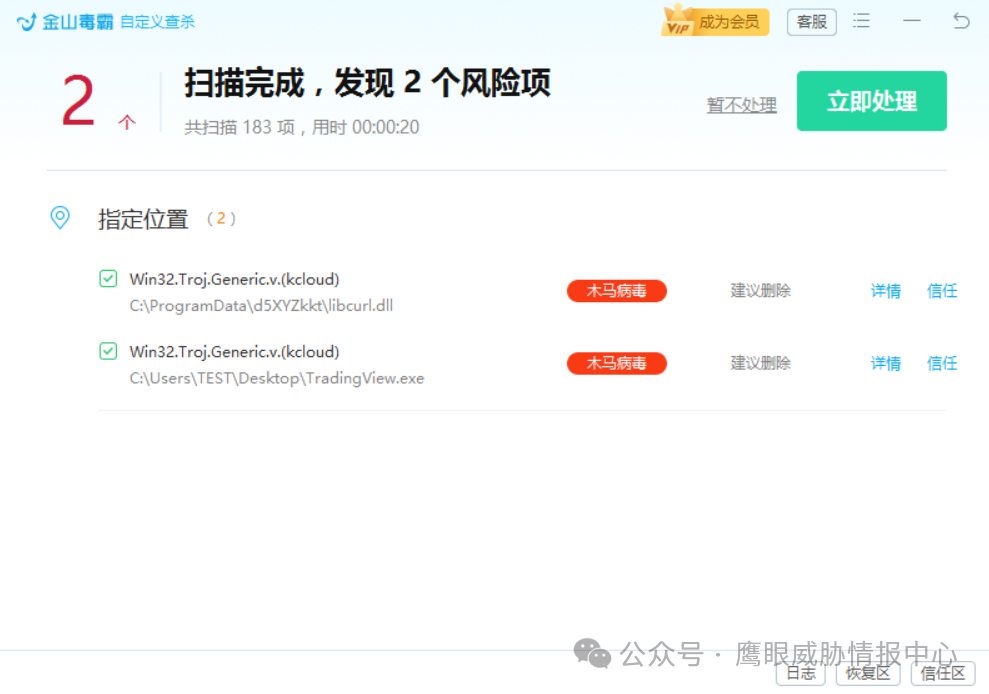Viewport: 989px width, 694px height.
Task: Open the 恢复区 button
Action: [868, 673]
